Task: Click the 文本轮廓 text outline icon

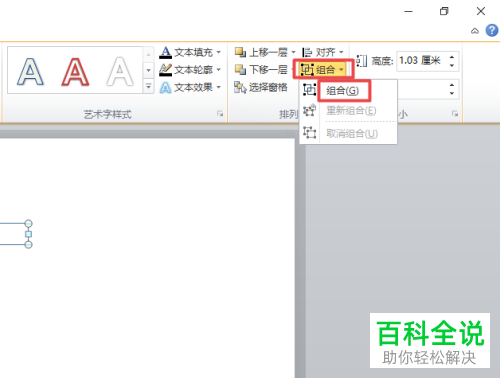Action: click(x=165, y=70)
